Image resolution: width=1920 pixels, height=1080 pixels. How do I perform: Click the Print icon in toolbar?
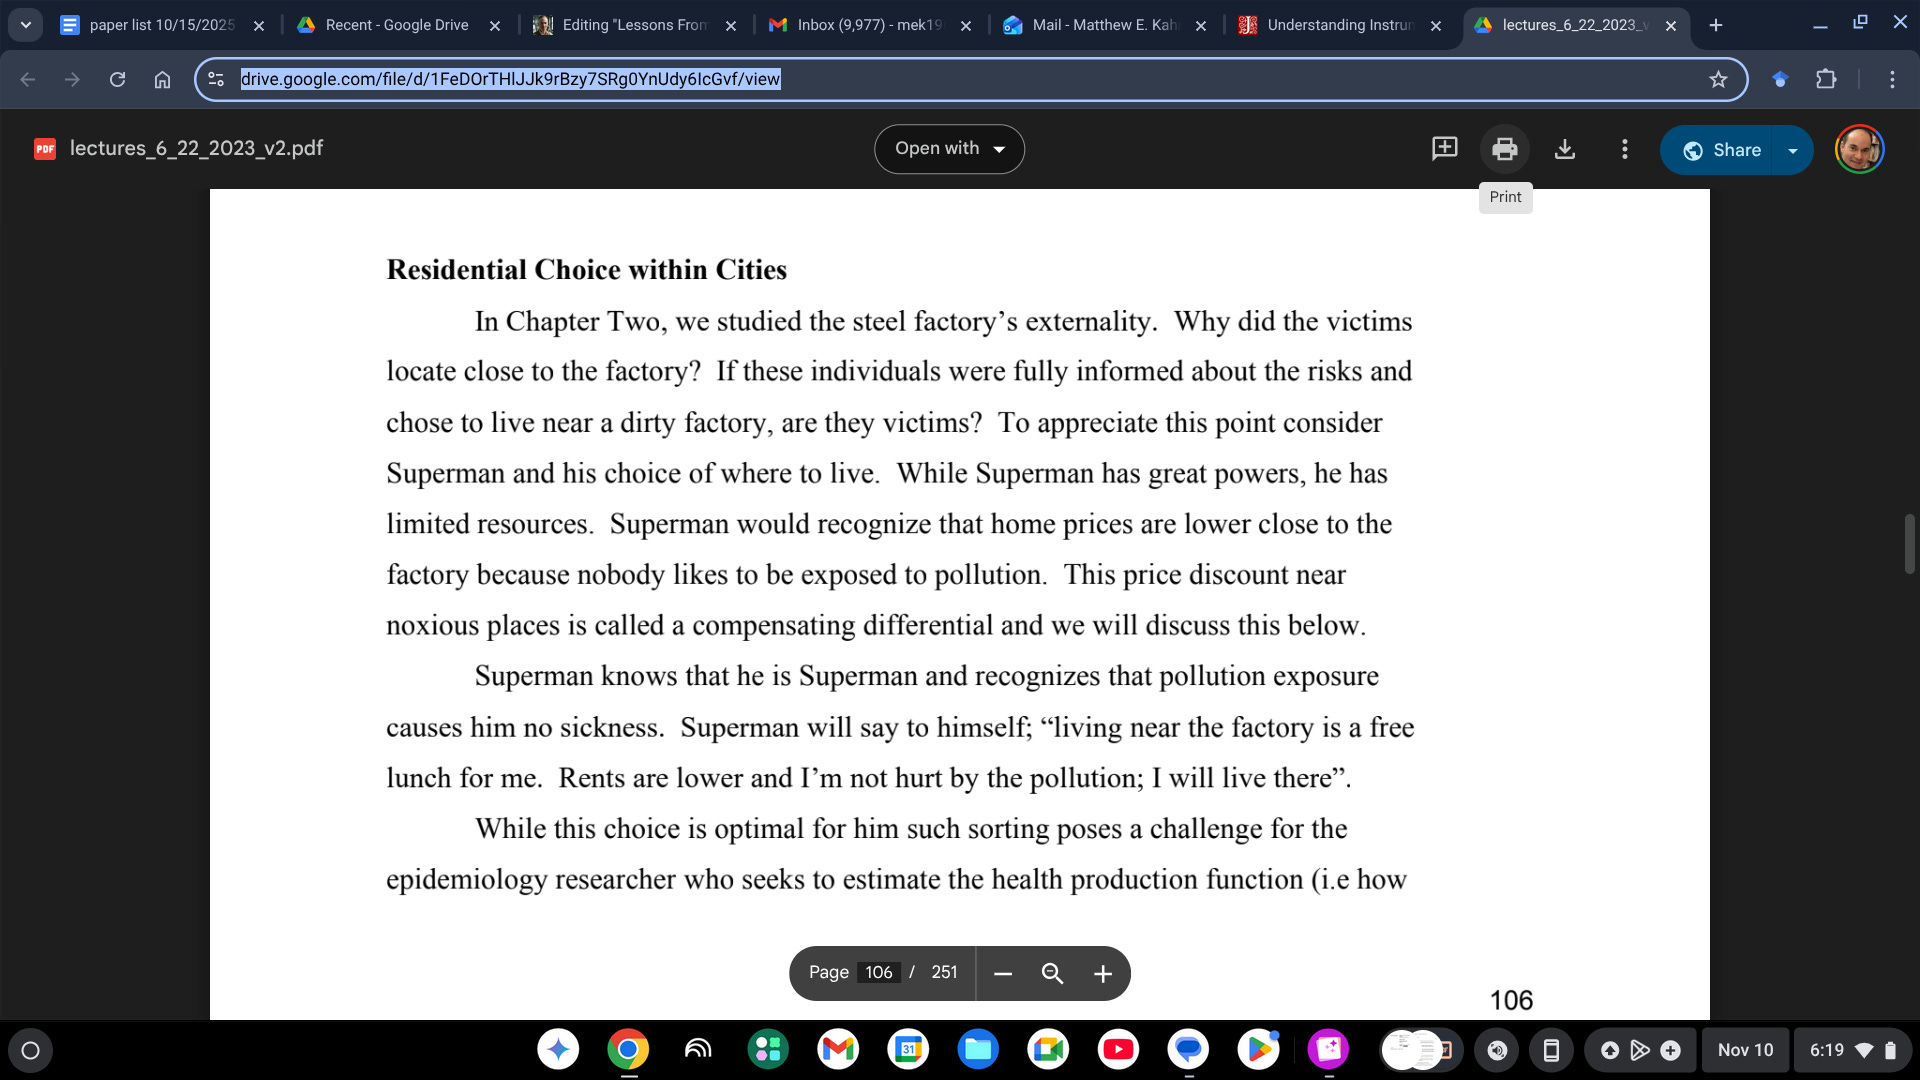pos(1504,150)
